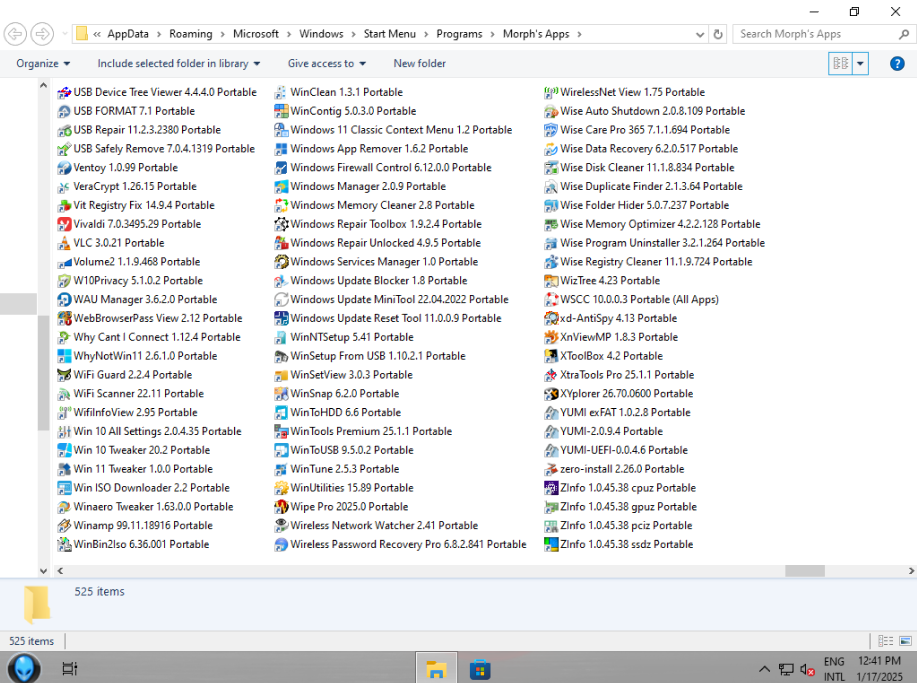This screenshot has width=917, height=683.
Task: Click the zero-install 2.26.0 Portable icon
Action: coord(551,469)
